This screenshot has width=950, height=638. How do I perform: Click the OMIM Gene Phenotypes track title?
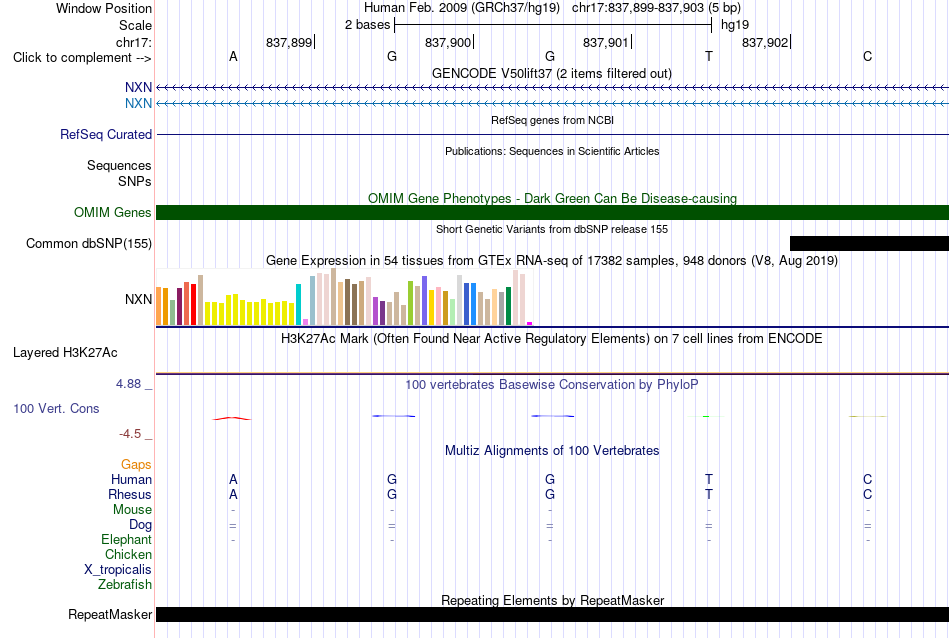[552, 198]
